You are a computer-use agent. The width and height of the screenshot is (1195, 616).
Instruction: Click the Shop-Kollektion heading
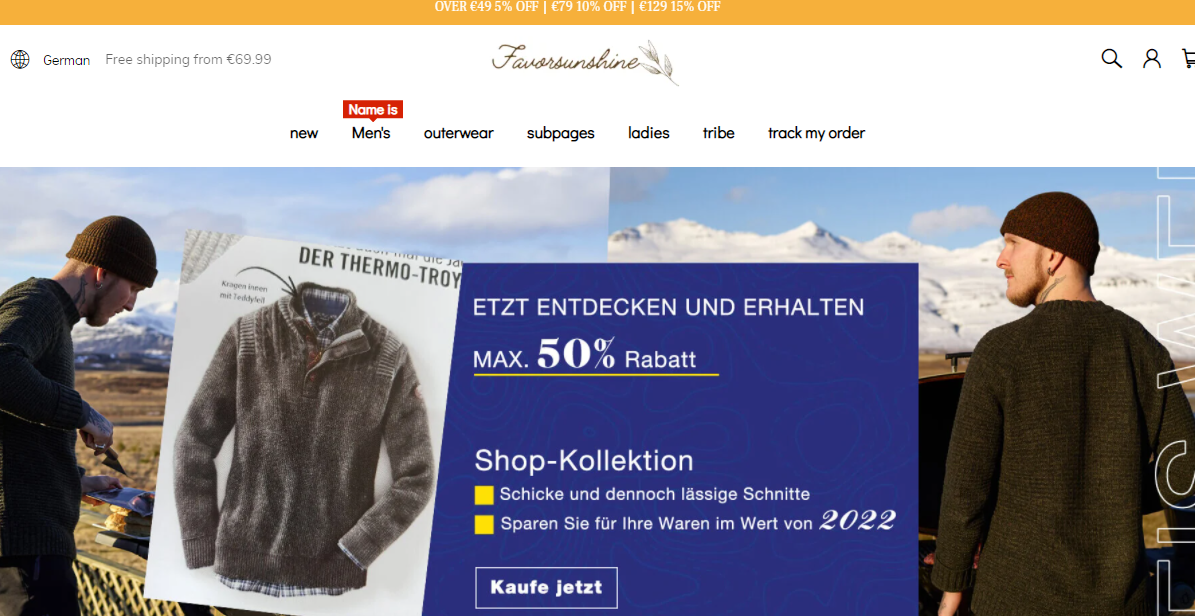click(x=584, y=461)
